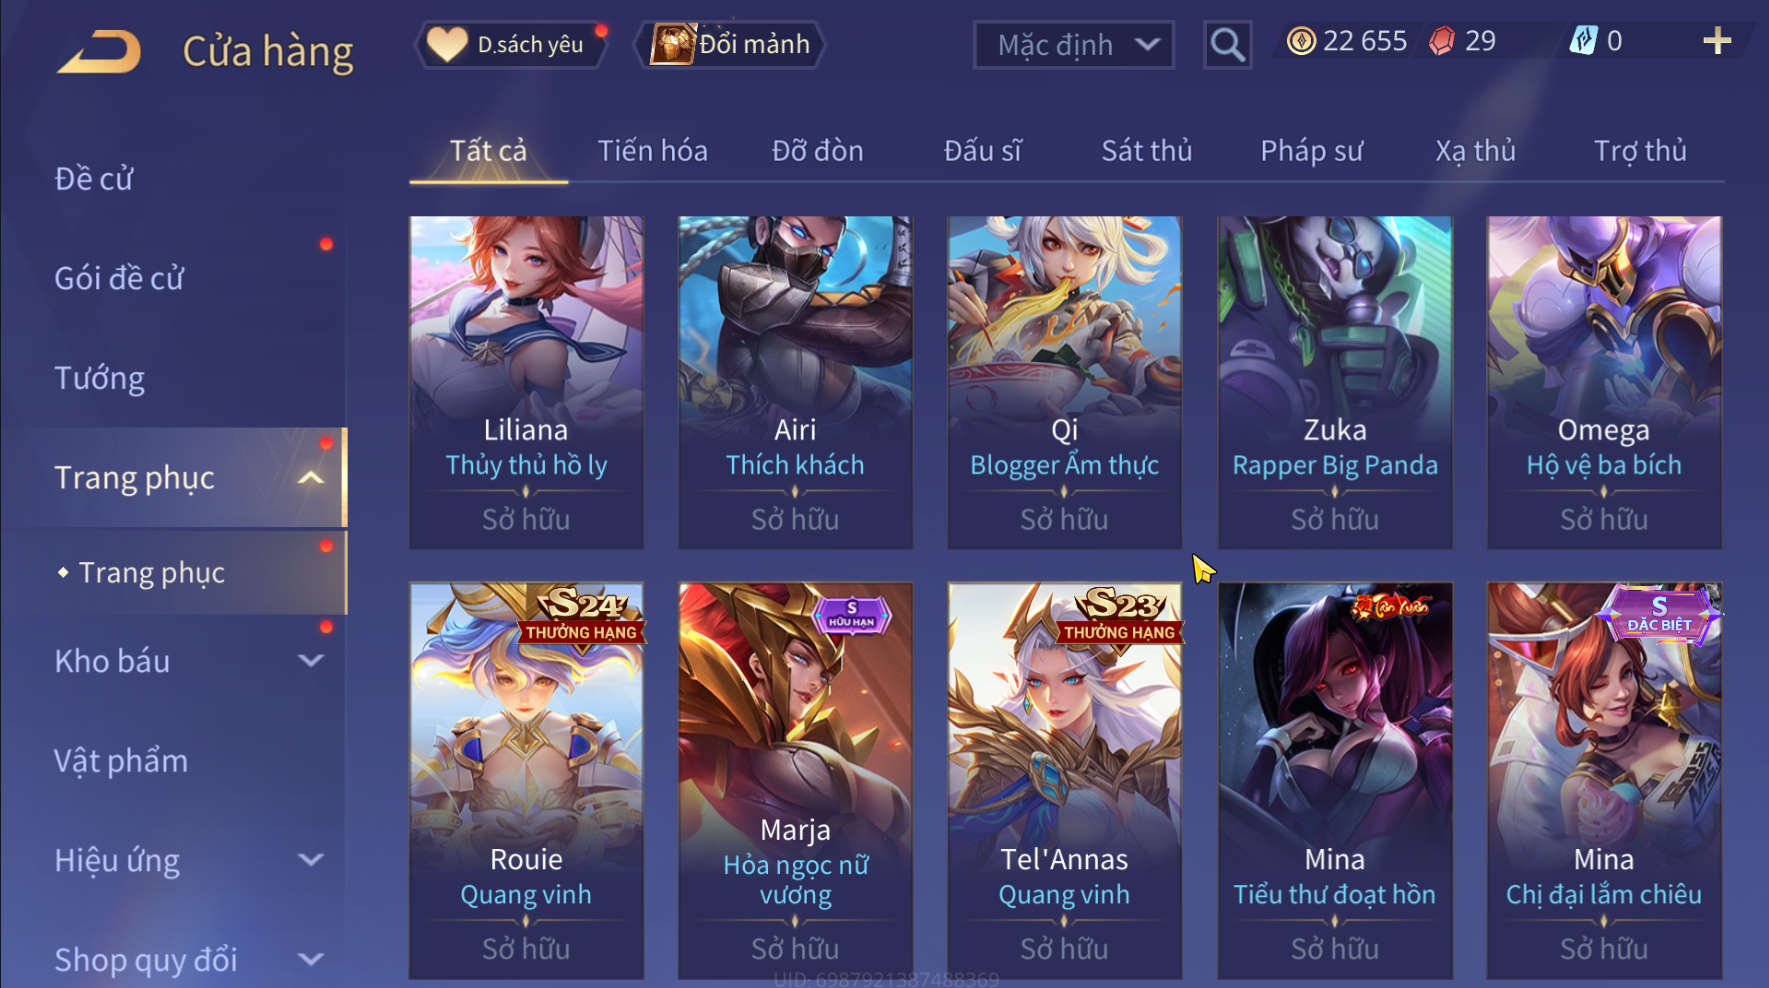
Task: Click the back arrow icon
Action: coord(98,51)
